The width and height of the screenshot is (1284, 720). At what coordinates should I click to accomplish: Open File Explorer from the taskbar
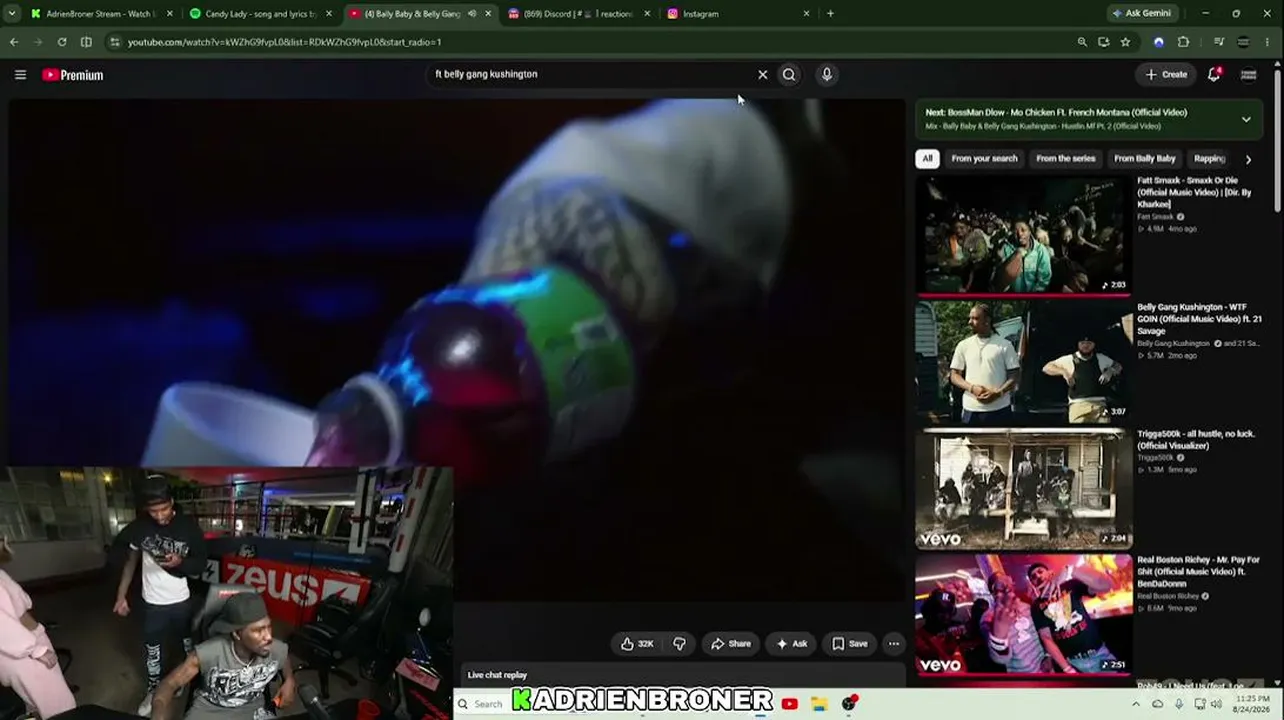[819, 704]
